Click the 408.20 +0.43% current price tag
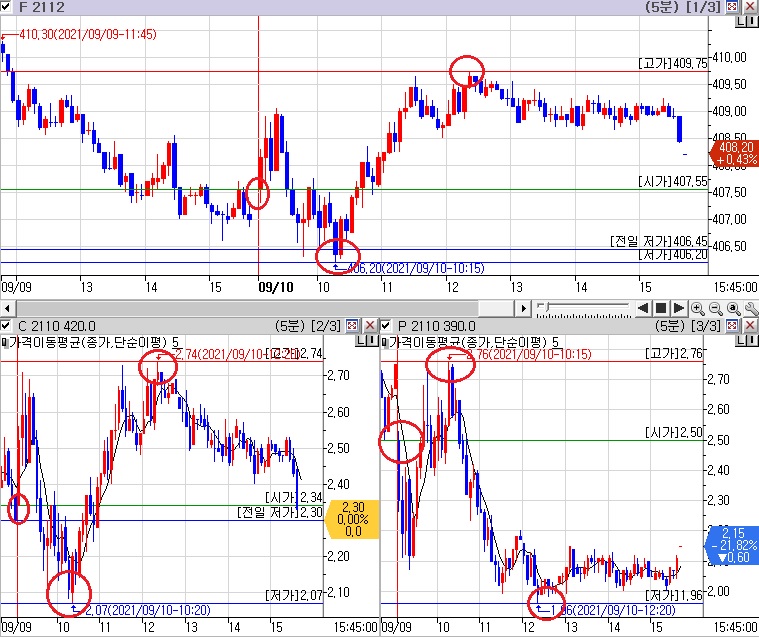 (x=735, y=153)
